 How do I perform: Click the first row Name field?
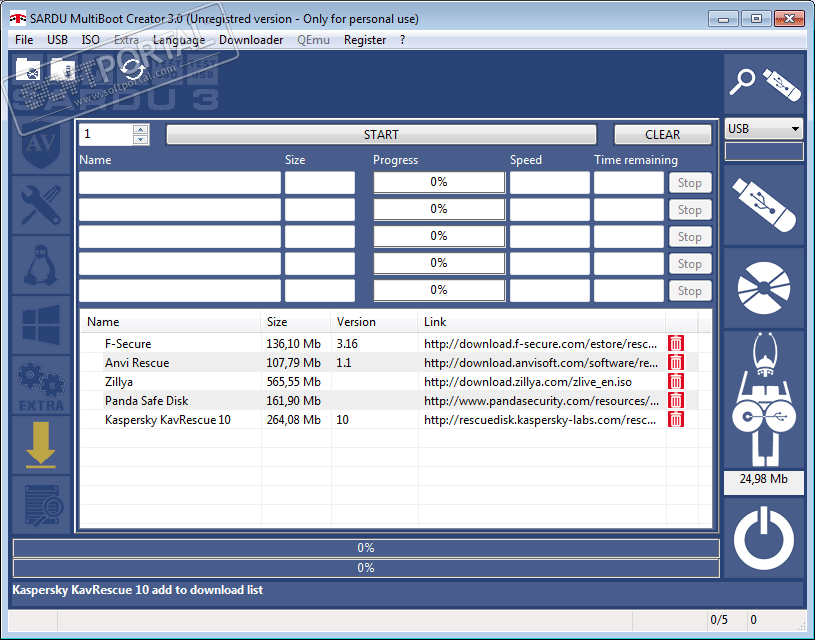pyautogui.click(x=180, y=182)
